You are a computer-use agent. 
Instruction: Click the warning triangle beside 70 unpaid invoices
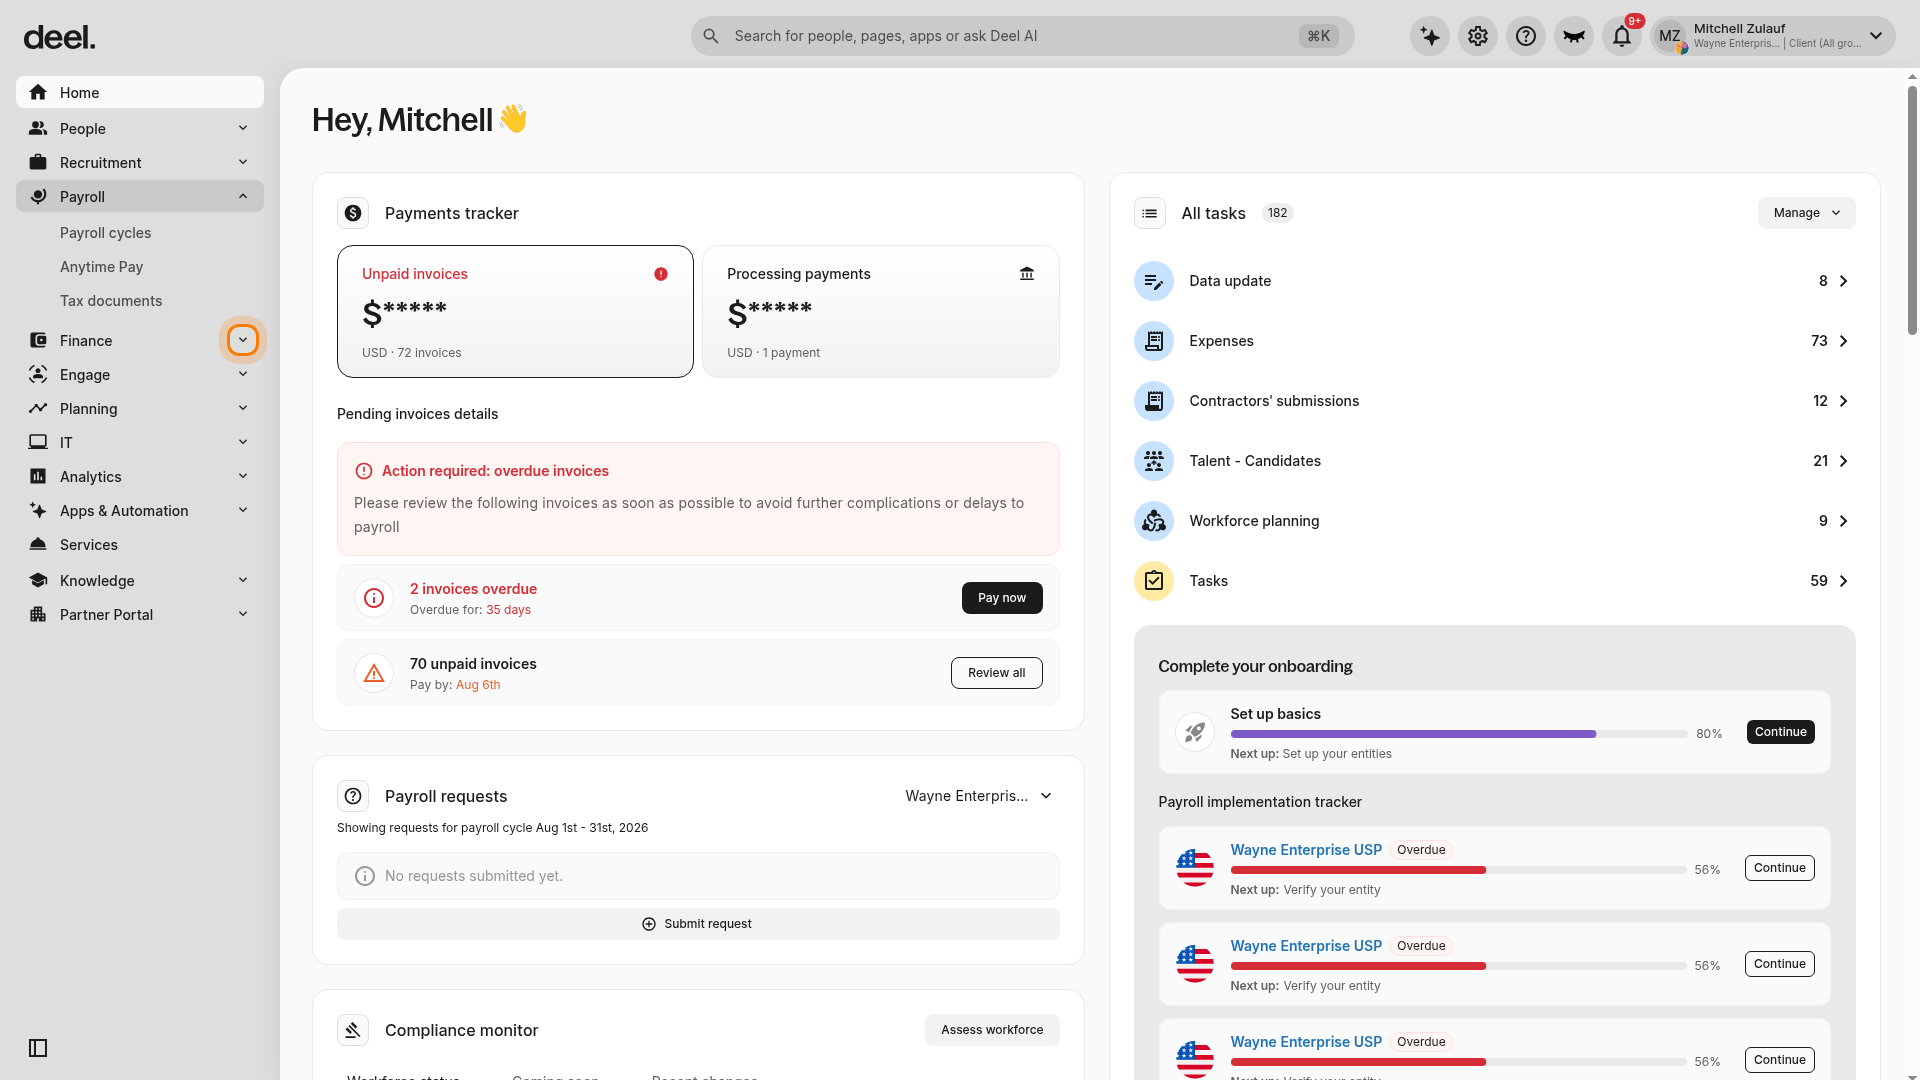[374, 673]
